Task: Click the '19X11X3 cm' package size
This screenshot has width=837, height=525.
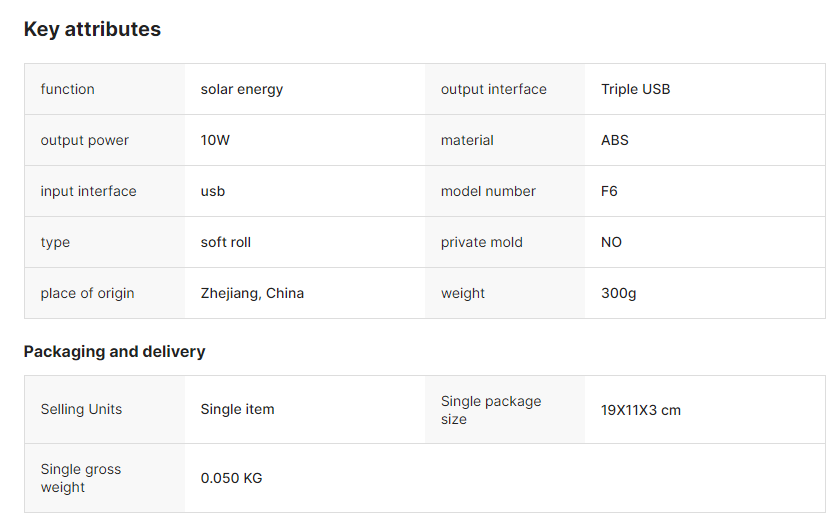Action: click(x=641, y=410)
